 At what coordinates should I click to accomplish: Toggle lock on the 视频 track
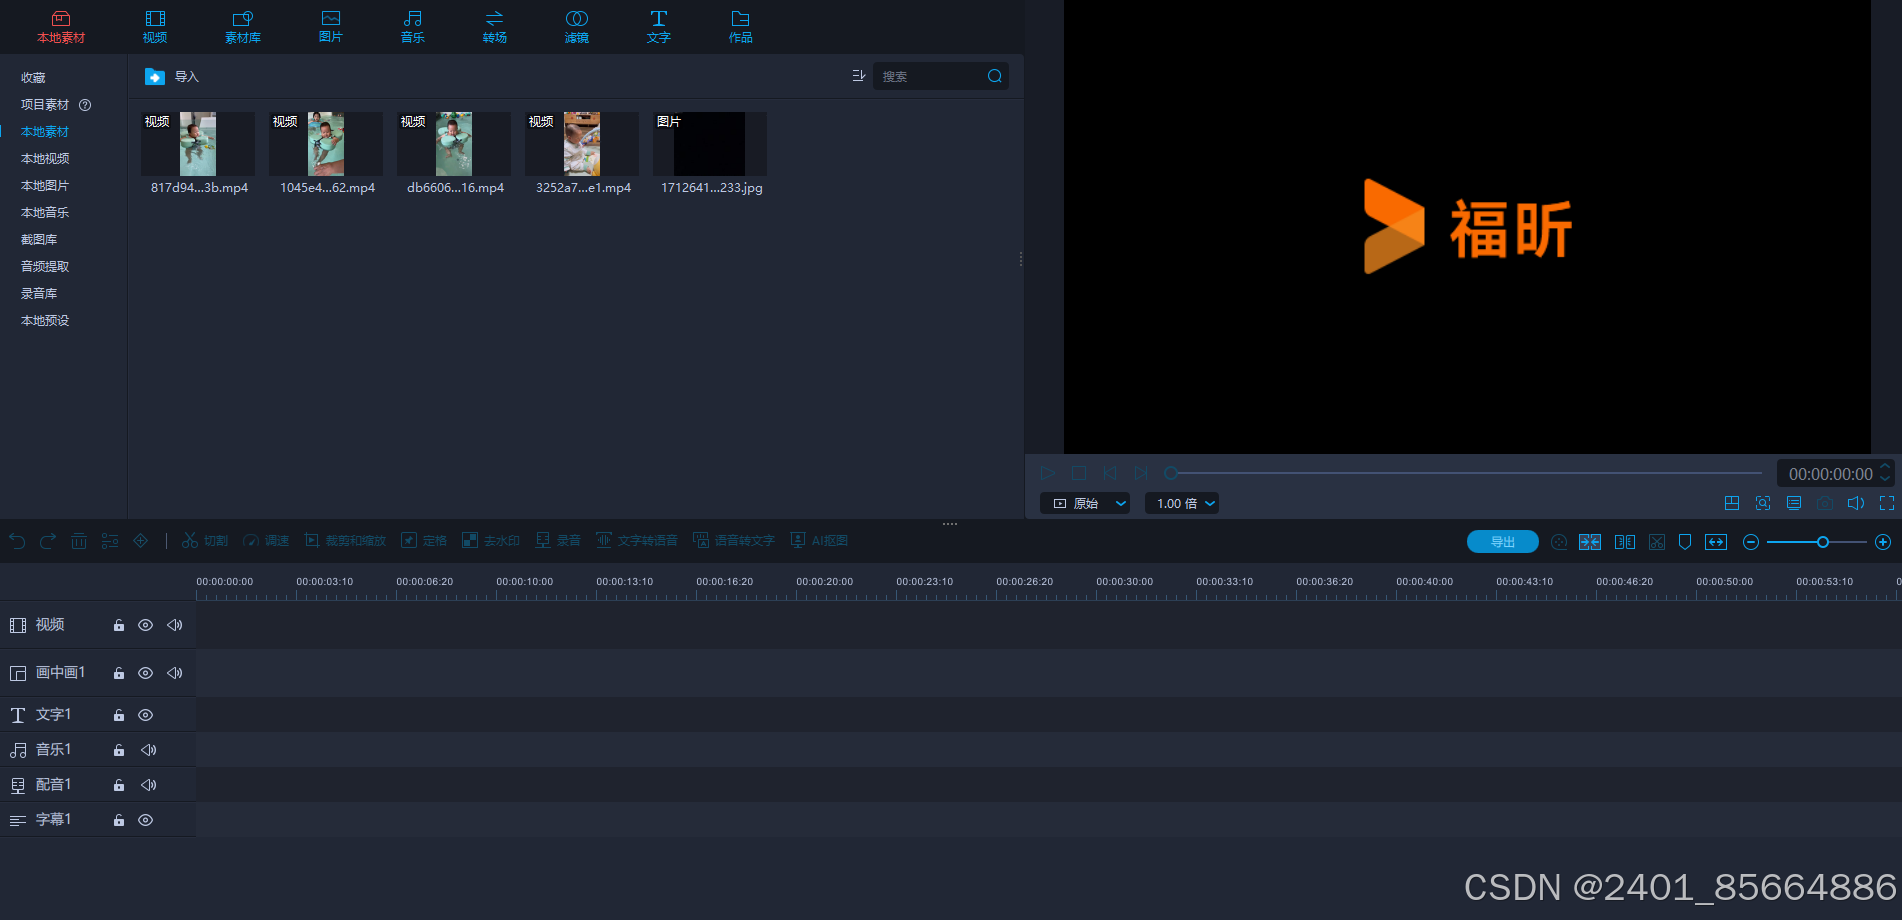coord(119,625)
